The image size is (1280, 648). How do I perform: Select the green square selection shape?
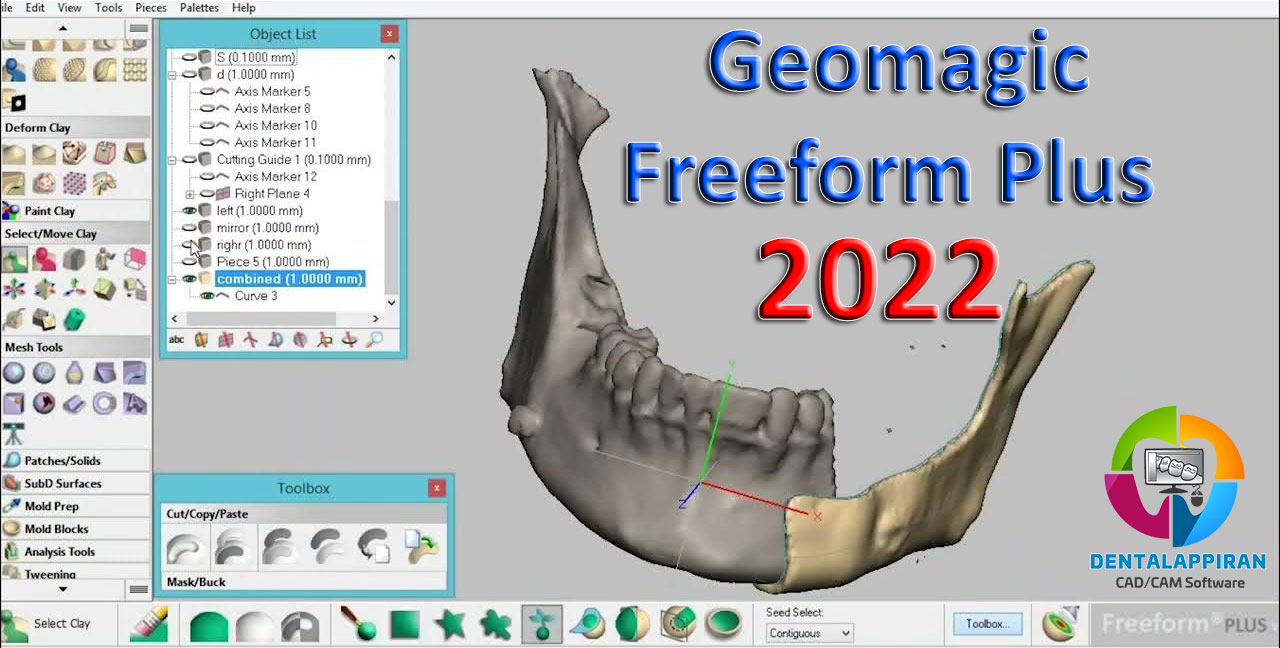[405, 625]
